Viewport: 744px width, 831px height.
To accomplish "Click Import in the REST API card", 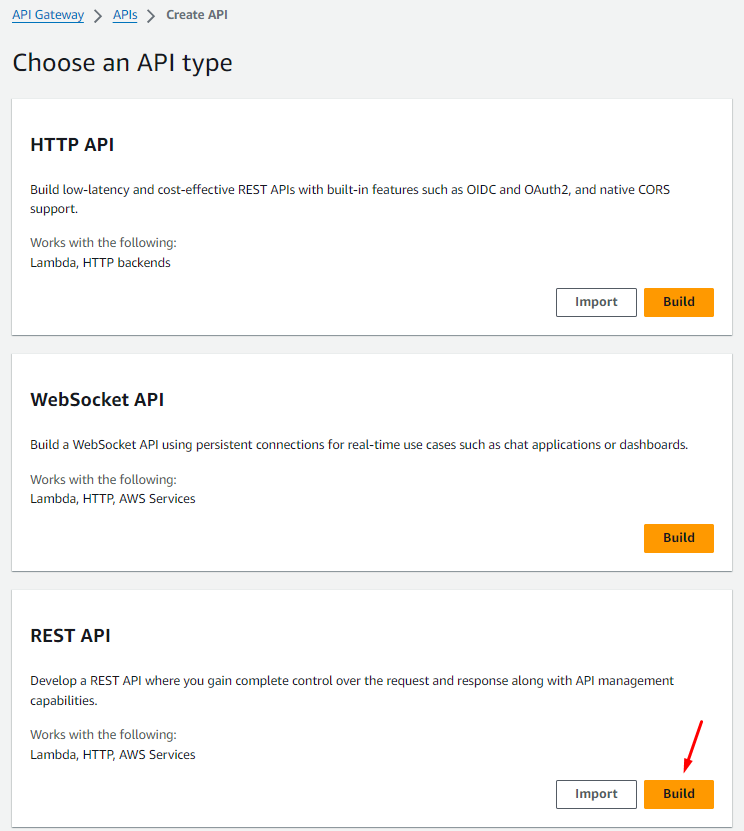I will click(596, 794).
